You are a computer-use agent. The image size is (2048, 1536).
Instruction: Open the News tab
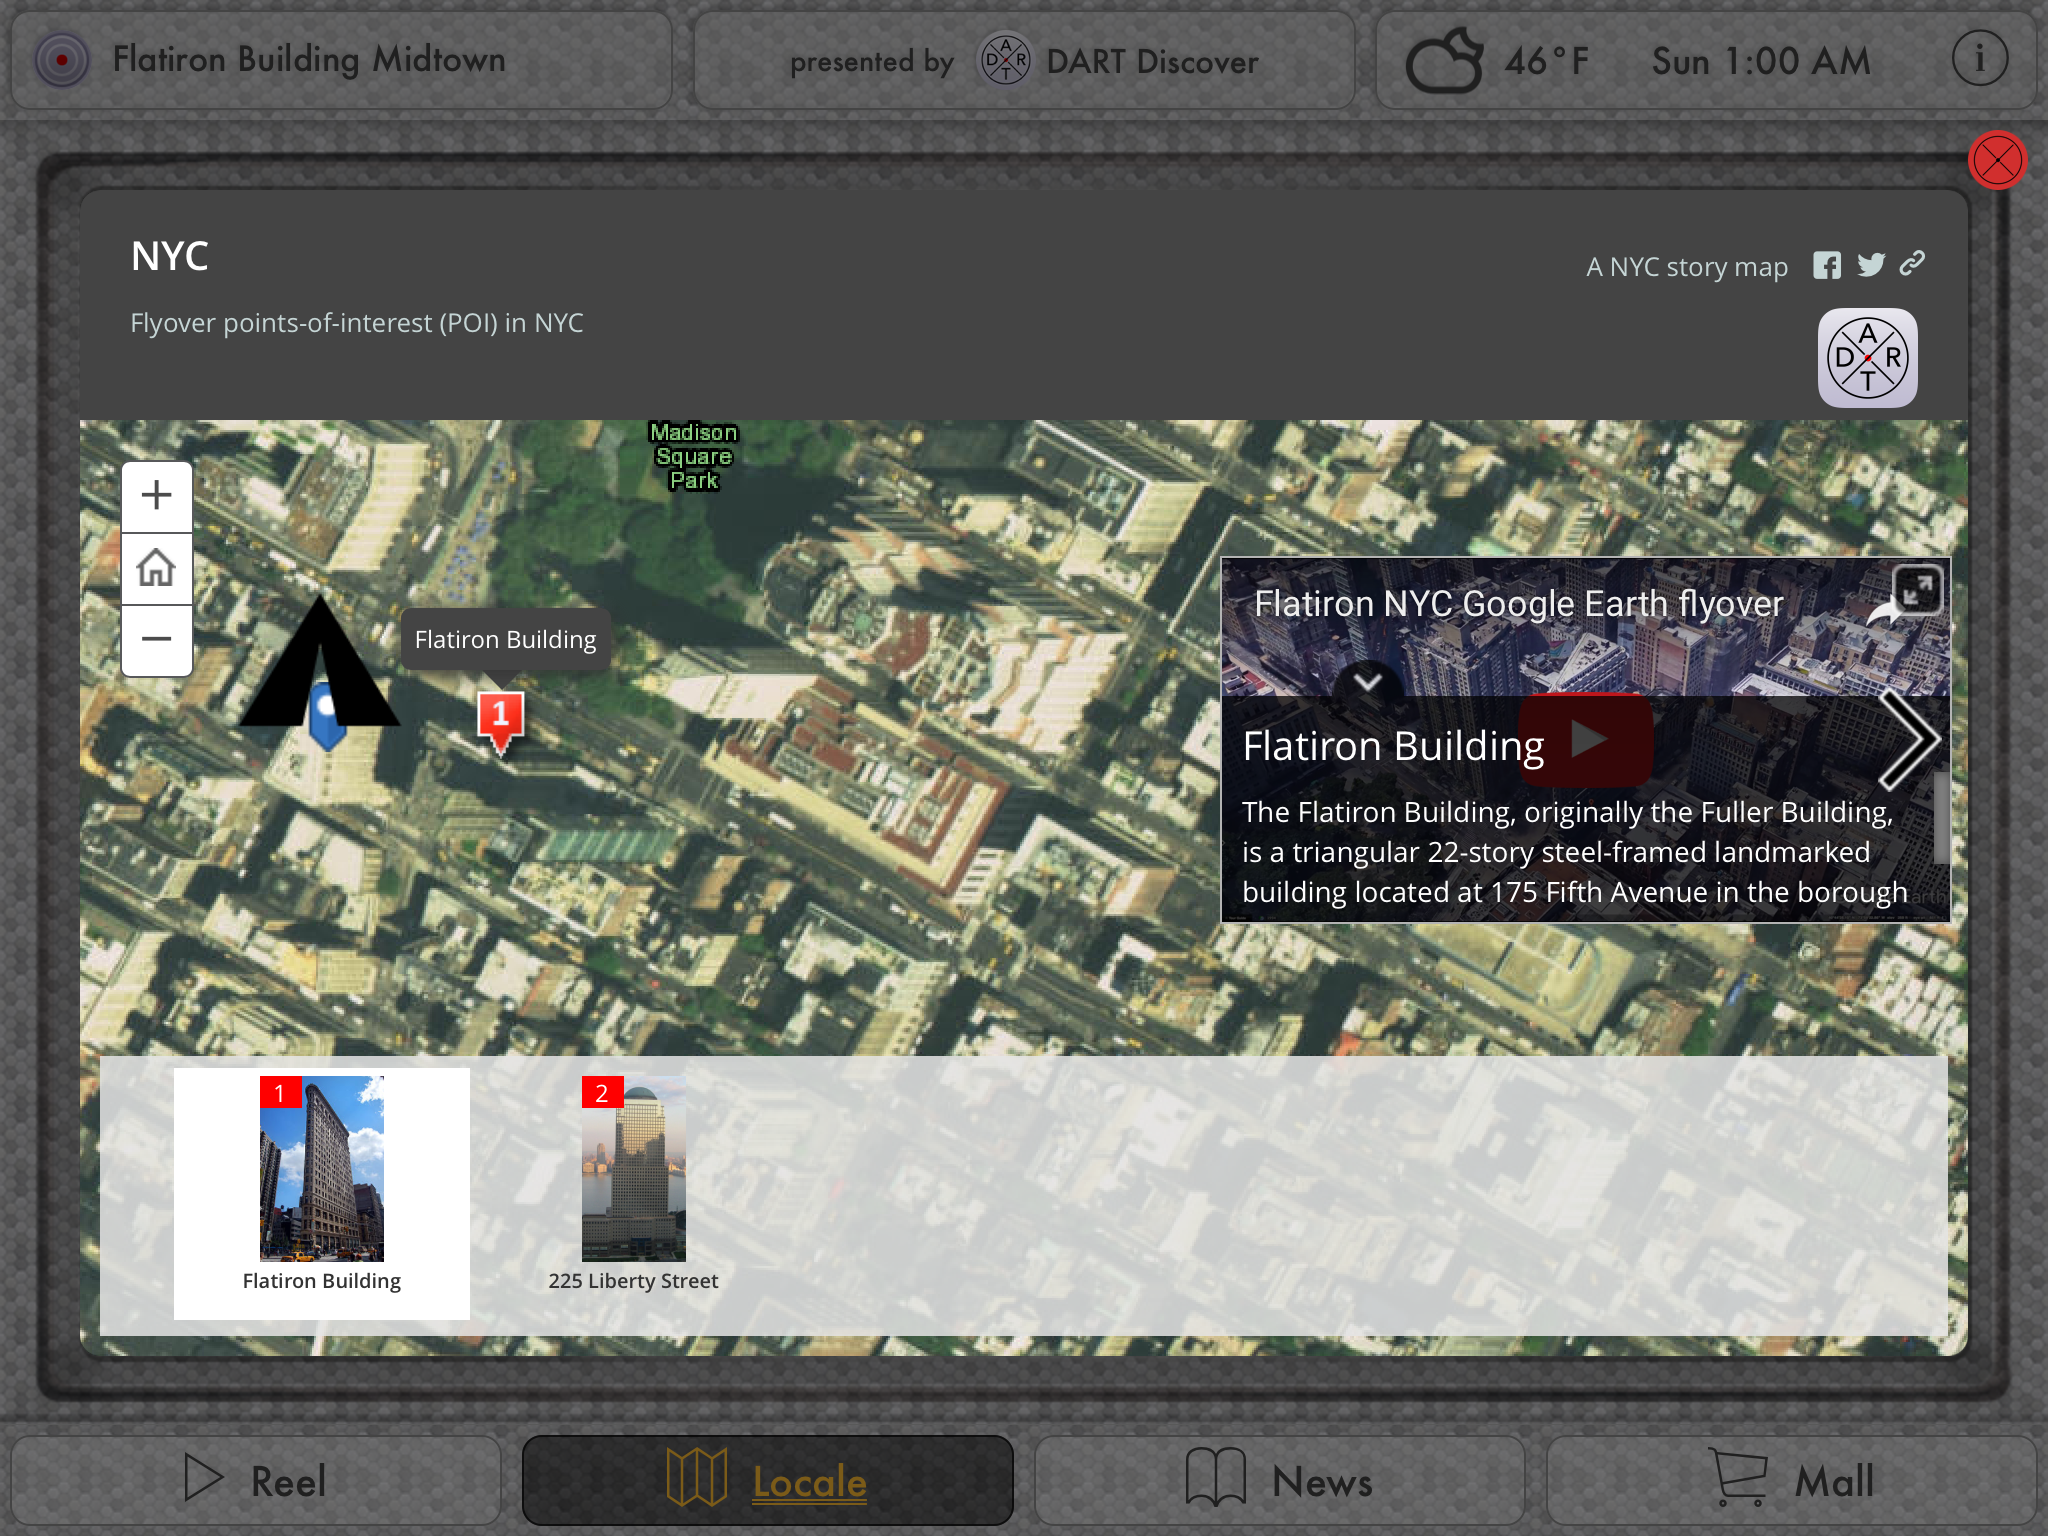point(1279,1480)
